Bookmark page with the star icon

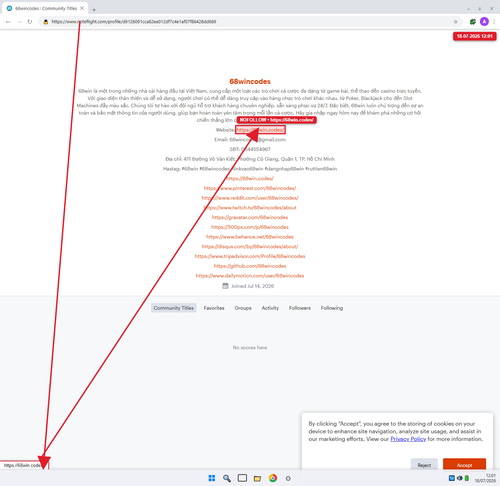456,22
